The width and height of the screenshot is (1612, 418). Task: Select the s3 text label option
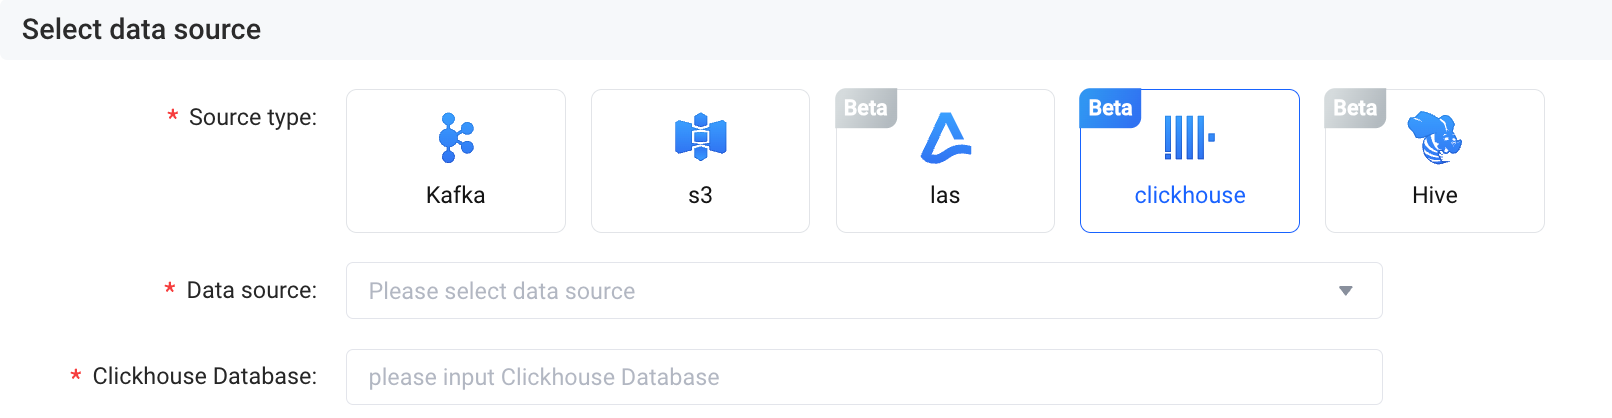tap(700, 195)
